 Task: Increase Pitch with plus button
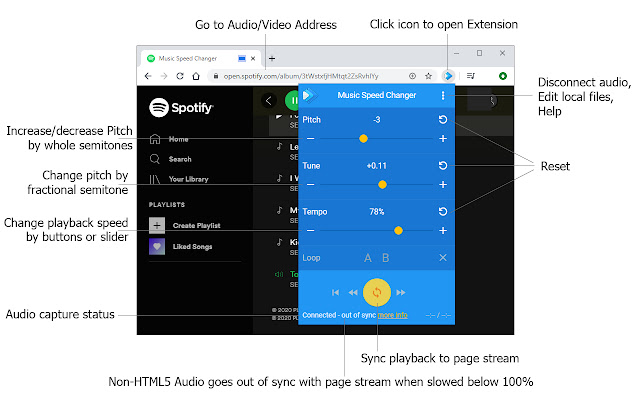click(443, 139)
